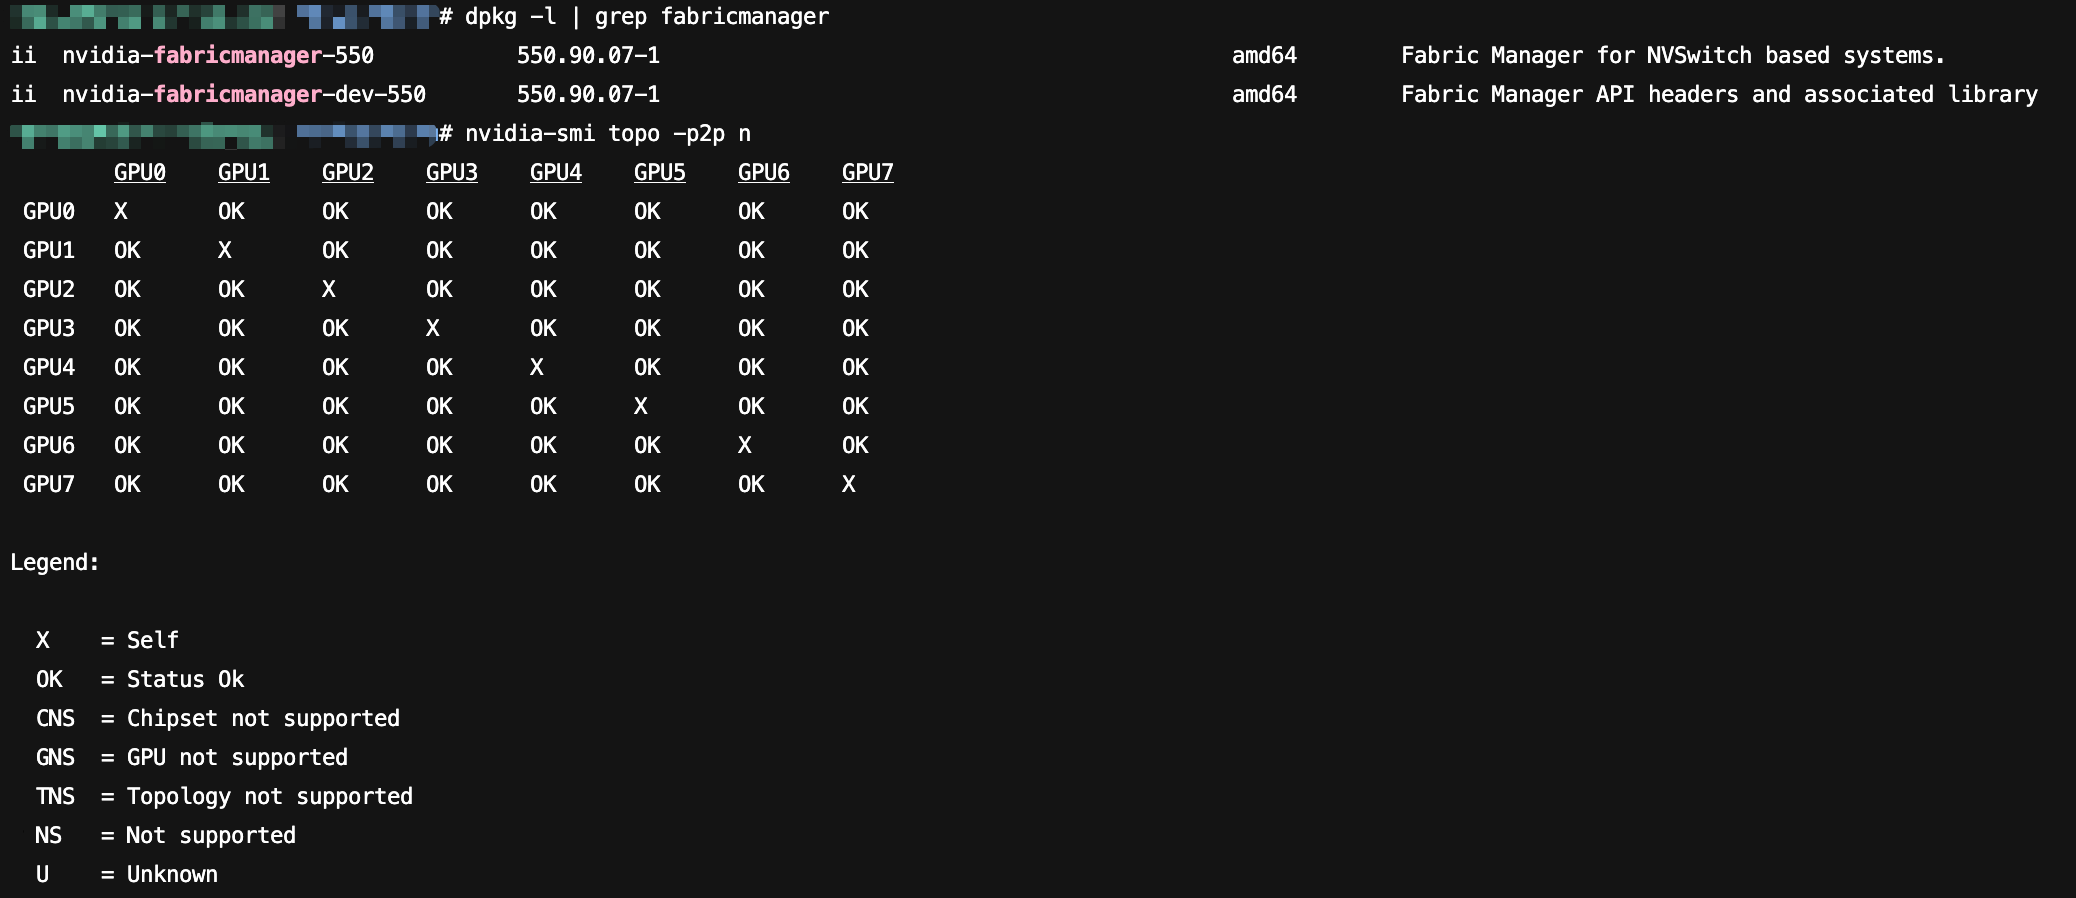
Task: Click the highlighted fabricmanager text in nvidia-fabricmanager-550
Action: (238, 56)
